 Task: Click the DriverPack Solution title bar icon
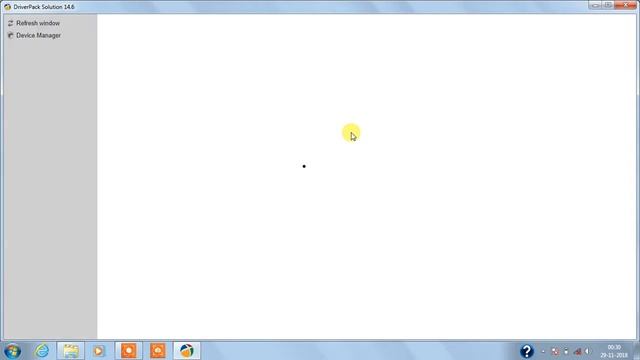[x=7, y=7]
